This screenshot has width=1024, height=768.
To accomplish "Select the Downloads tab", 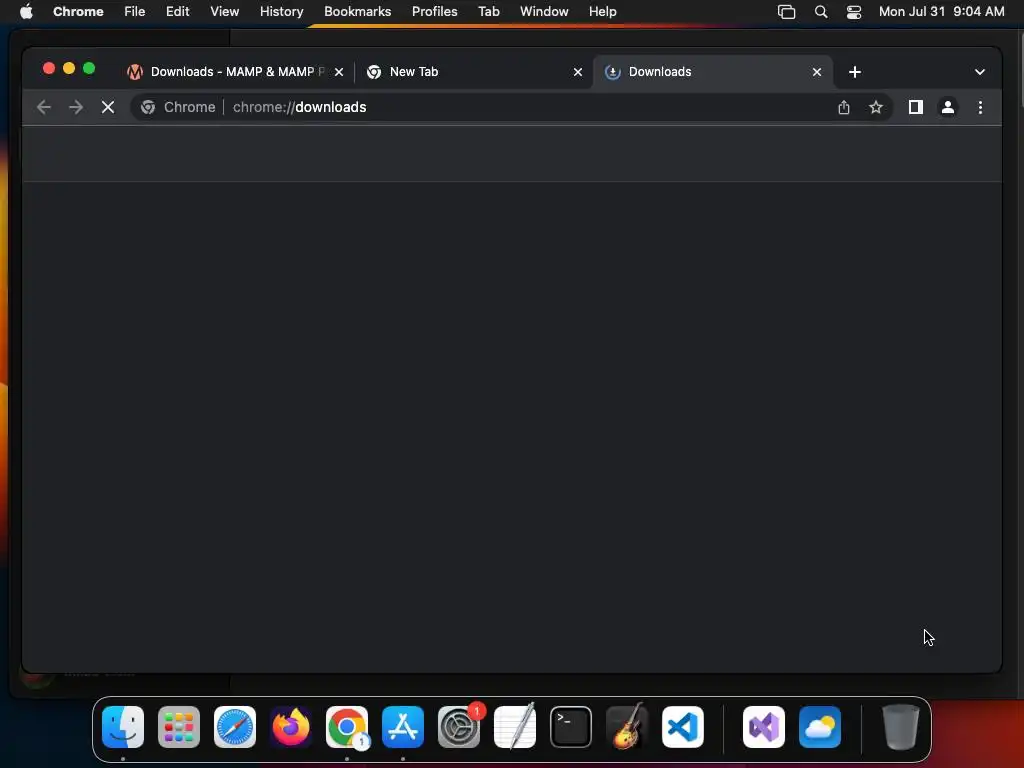I will tap(712, 72).
